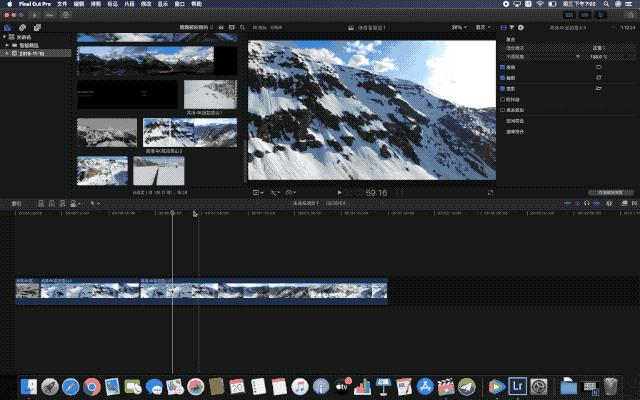Open Google Chrome from the Dock

(91, 386)
